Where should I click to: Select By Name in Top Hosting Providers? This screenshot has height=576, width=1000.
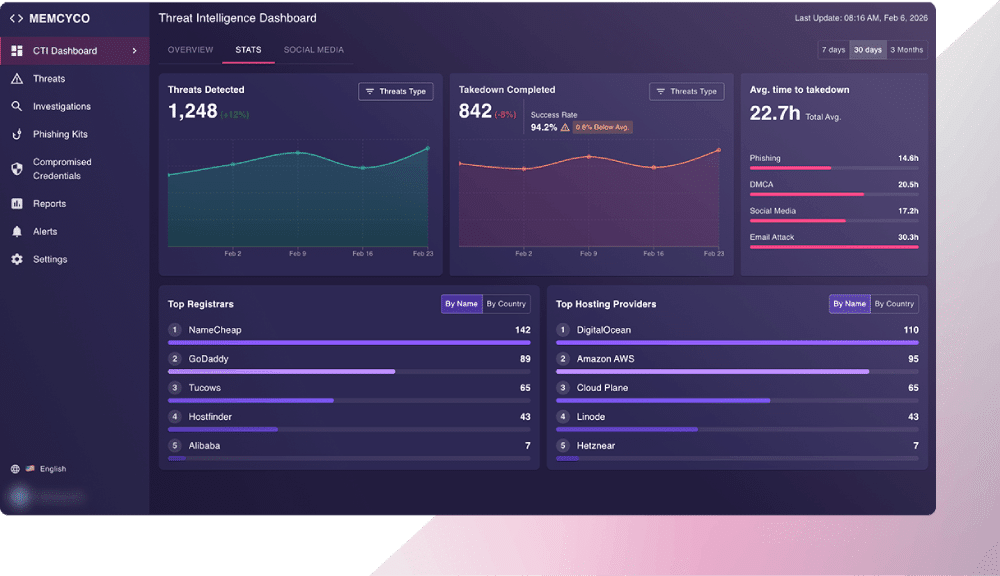tap(849, 304)
